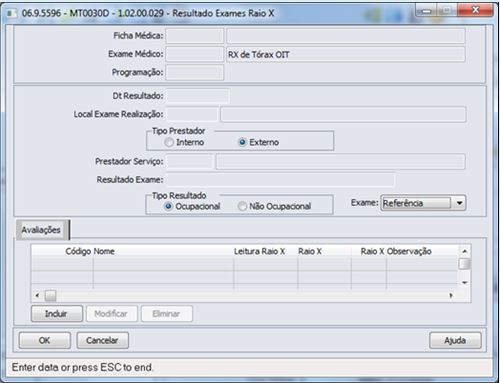Click the Prestador Serviço name field
This screenshot has width=500, height=383.
click(x=340, y=162)
